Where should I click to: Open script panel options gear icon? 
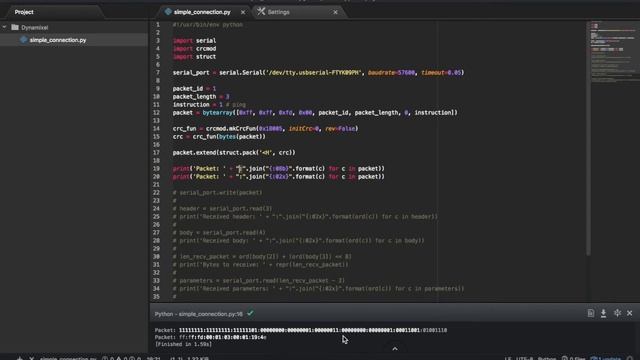(x=617, y=313)
